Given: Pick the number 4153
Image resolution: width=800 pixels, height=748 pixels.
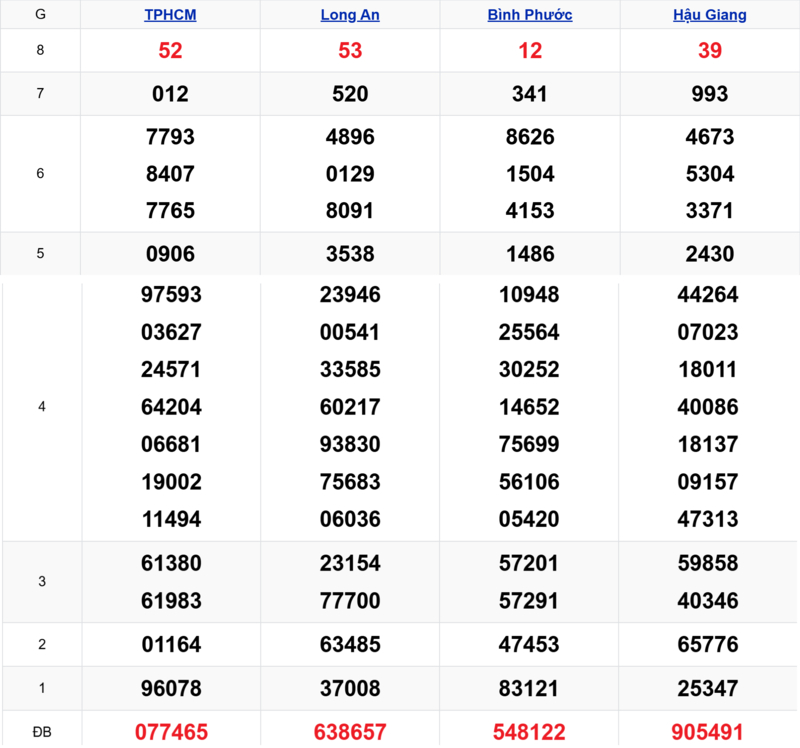Looking at the screenshot, I should 530,211.
